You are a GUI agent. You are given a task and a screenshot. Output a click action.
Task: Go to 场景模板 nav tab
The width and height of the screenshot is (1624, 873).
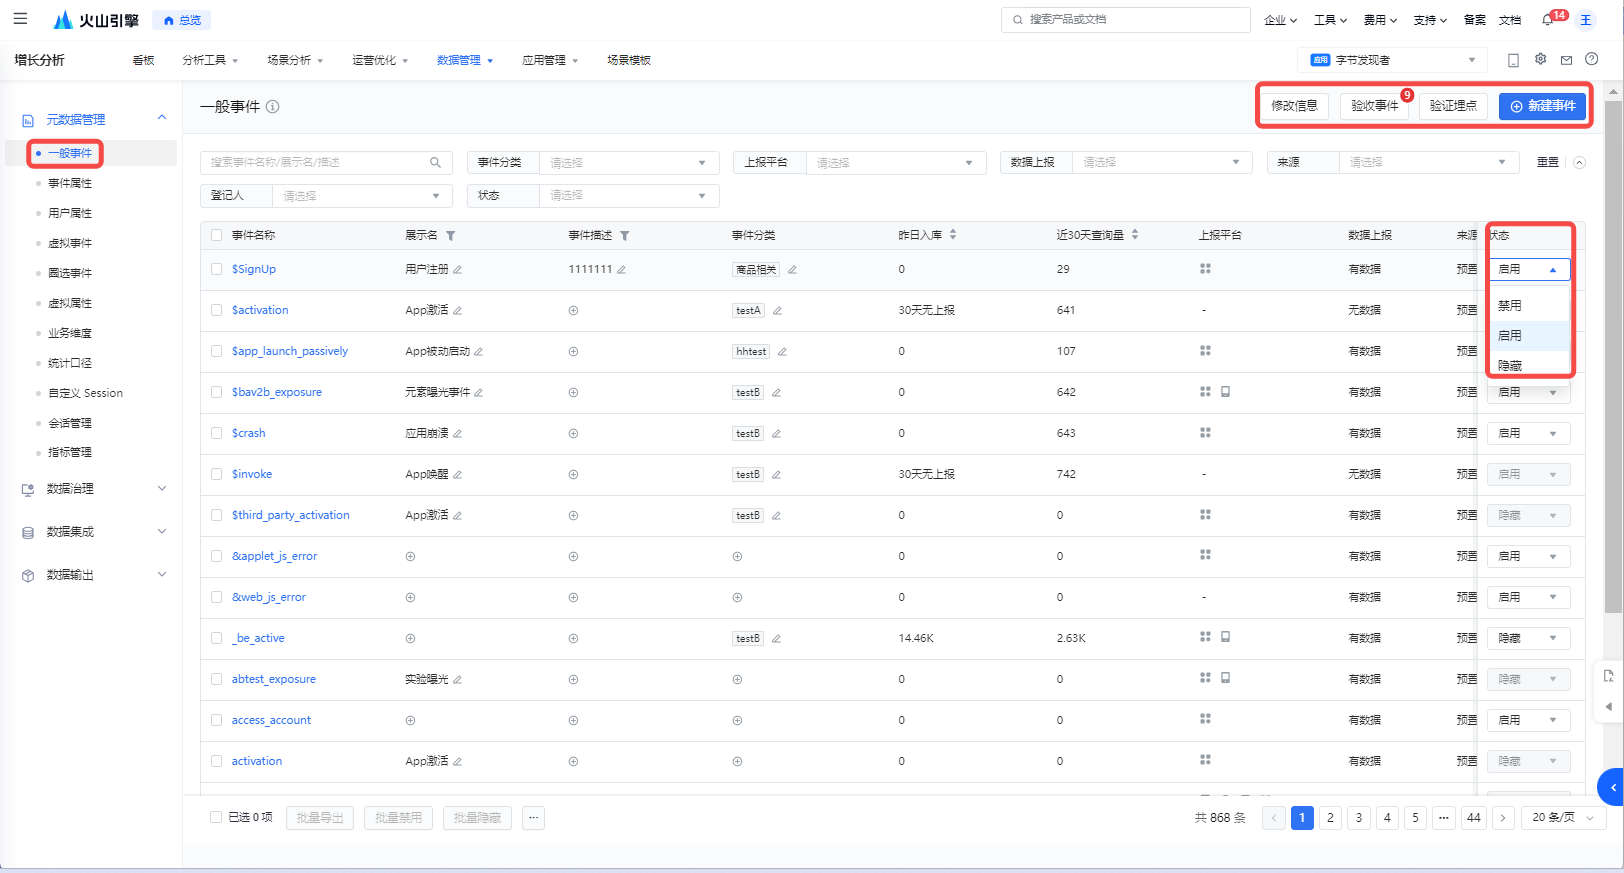point(629,60)
